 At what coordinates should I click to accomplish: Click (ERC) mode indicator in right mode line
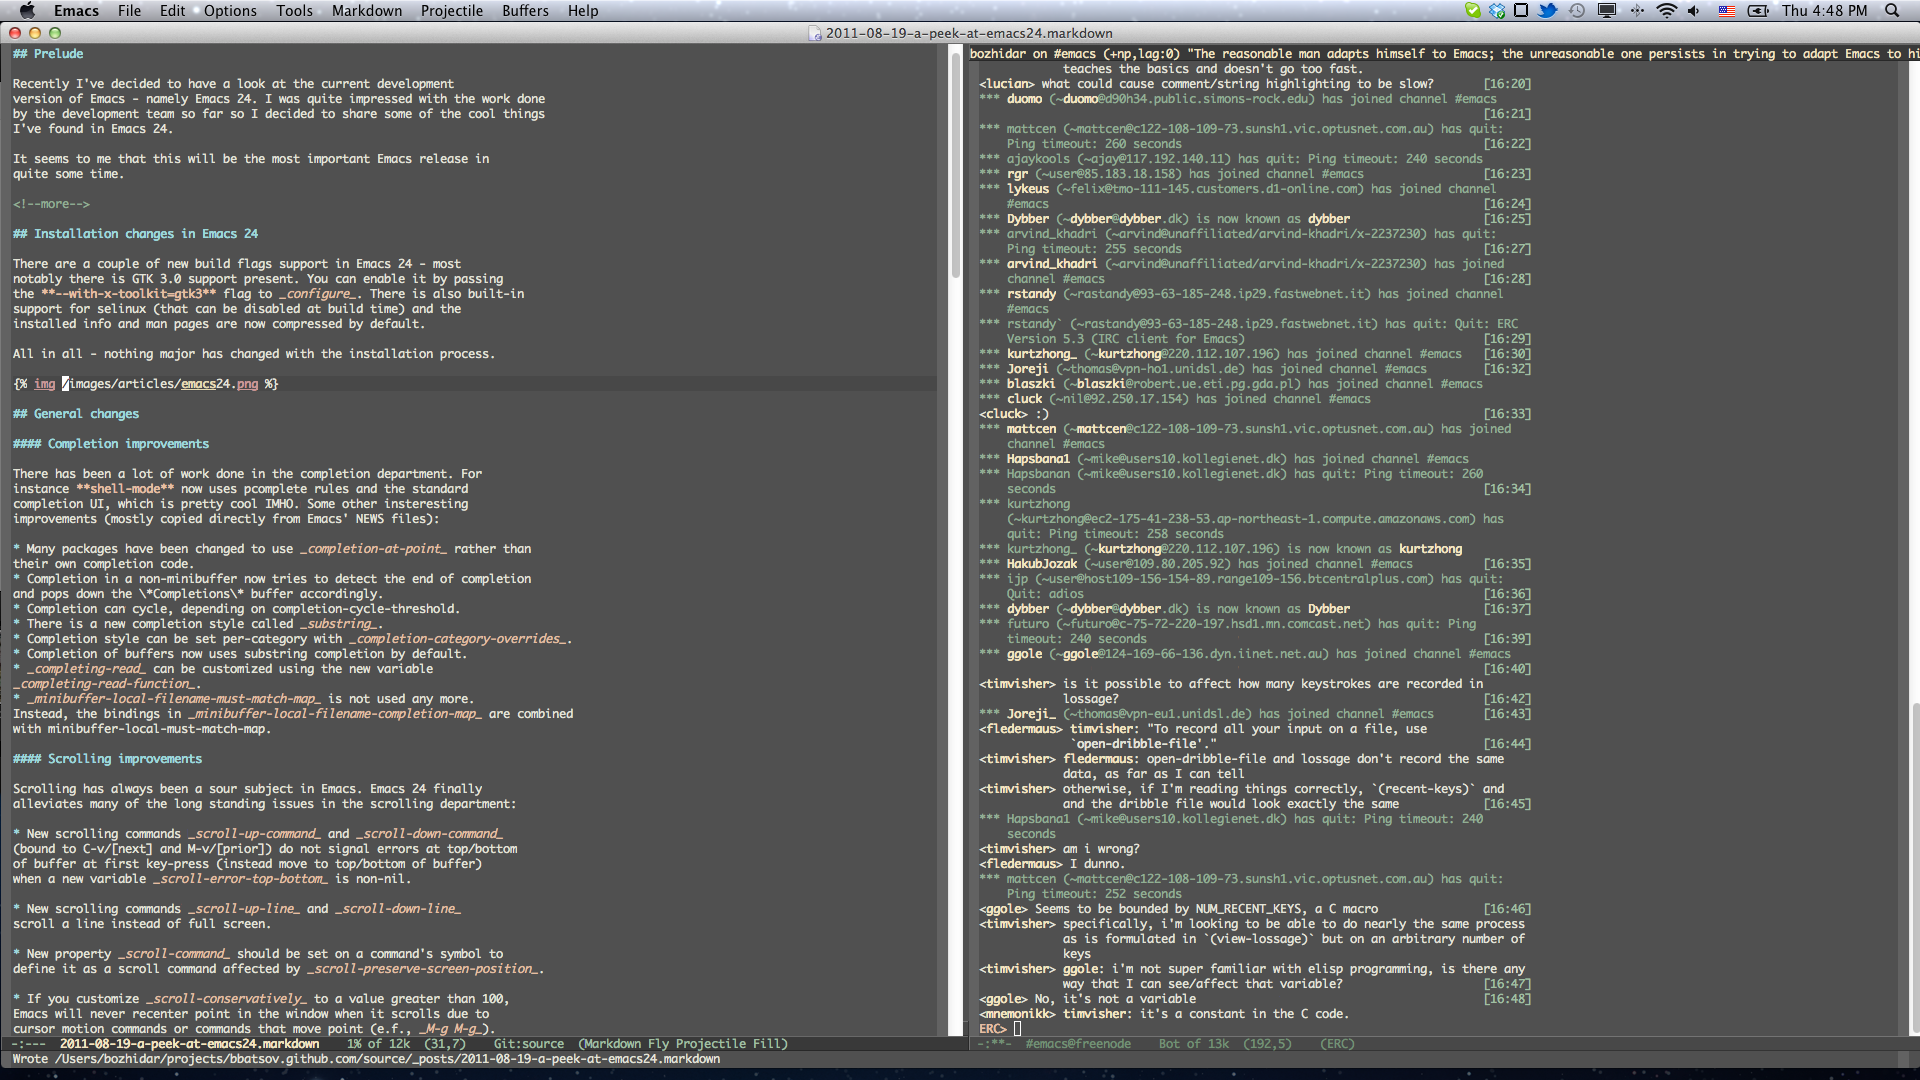1337,1044
